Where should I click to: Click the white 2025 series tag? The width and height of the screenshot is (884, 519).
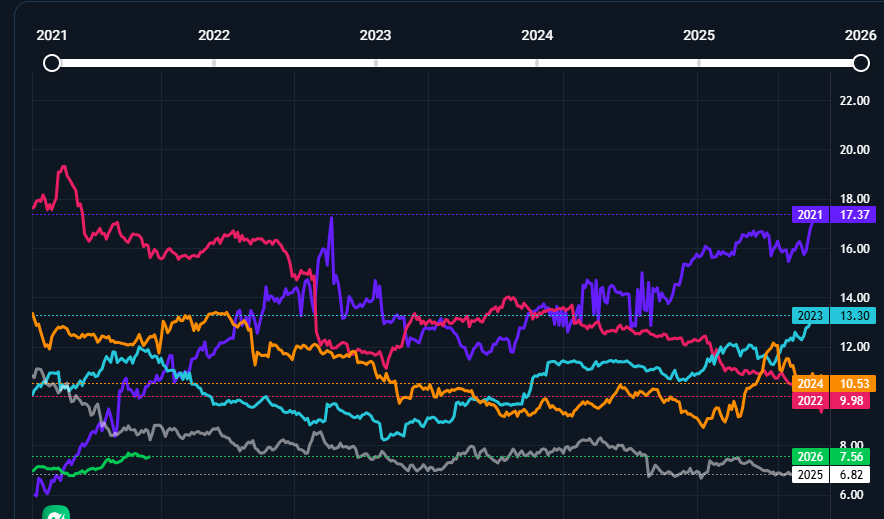(x=811, y=474)
